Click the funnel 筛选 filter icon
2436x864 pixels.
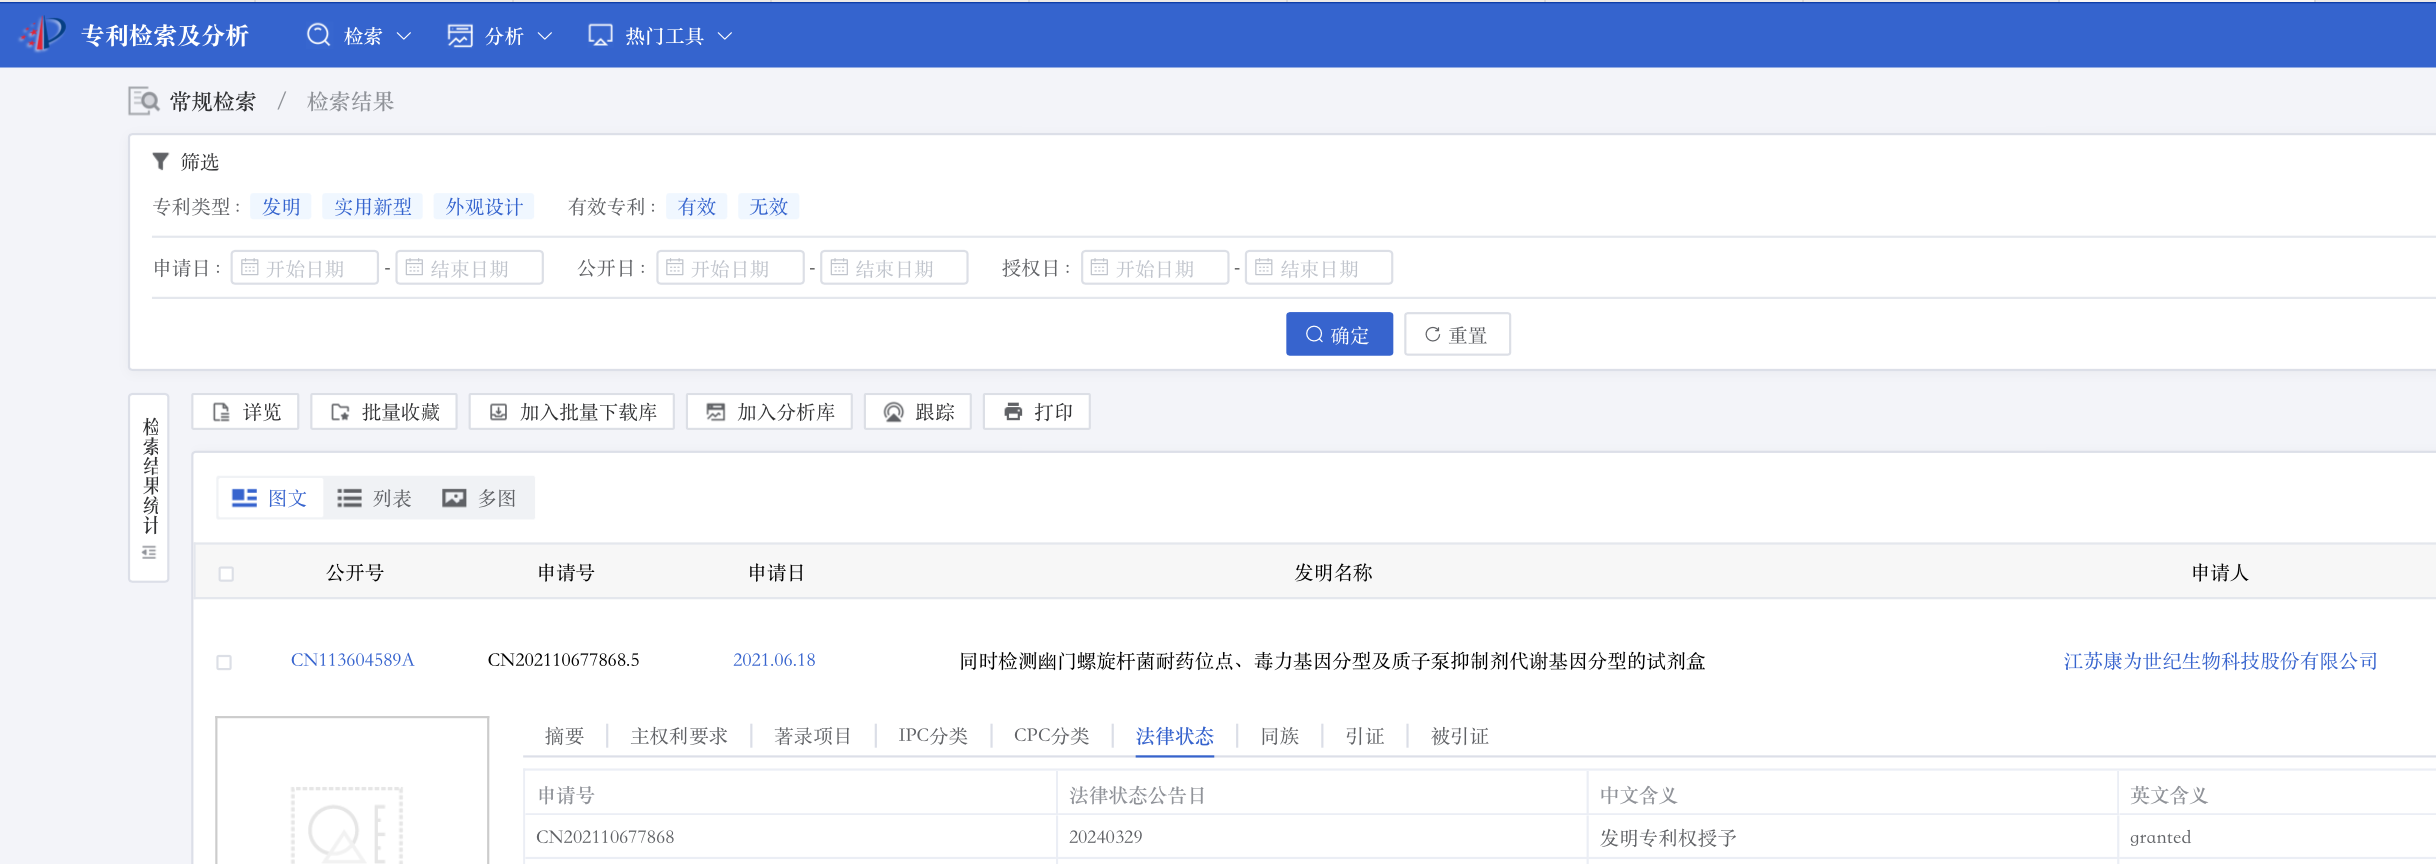click(x=160, y=161)
